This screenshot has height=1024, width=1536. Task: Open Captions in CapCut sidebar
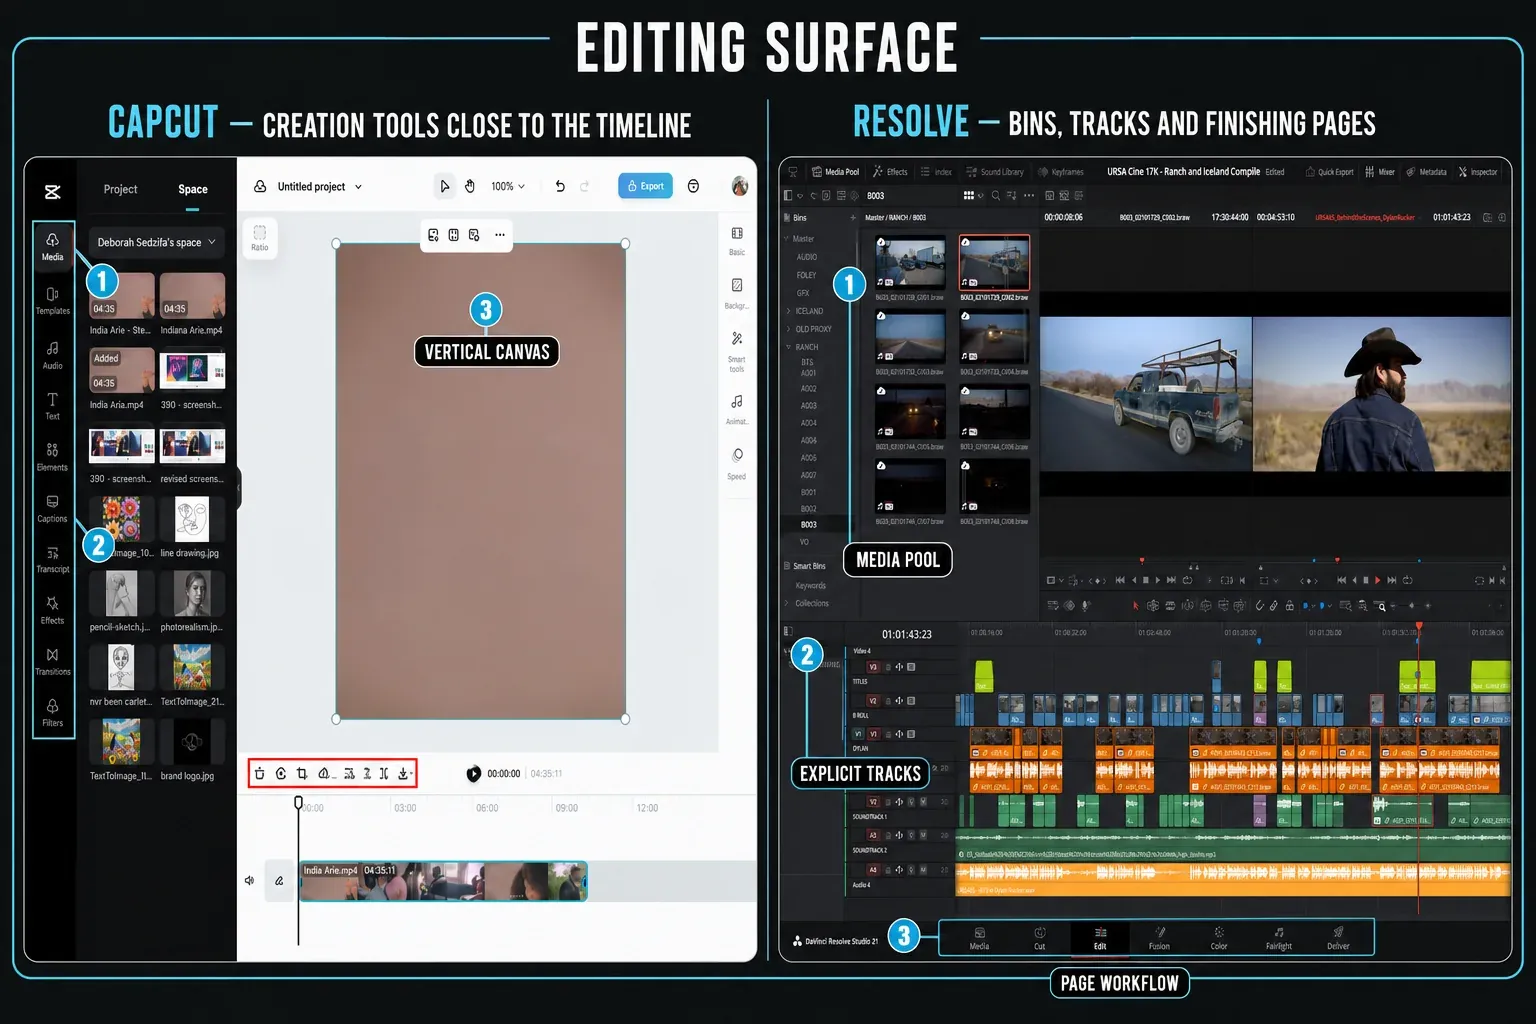click(x=52, y=508)
